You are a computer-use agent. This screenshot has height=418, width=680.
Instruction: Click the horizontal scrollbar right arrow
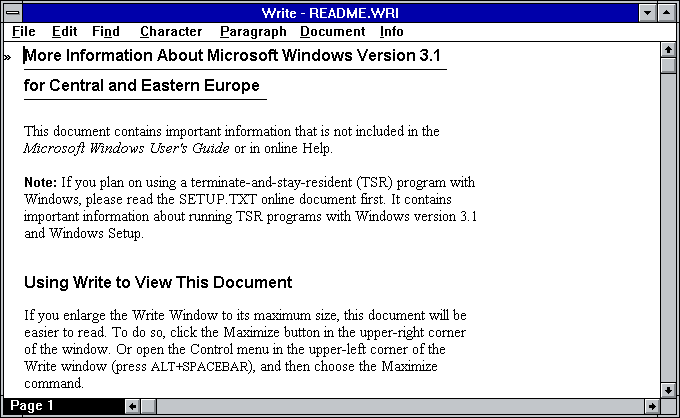pyautogui.click(x=652, y=406)
